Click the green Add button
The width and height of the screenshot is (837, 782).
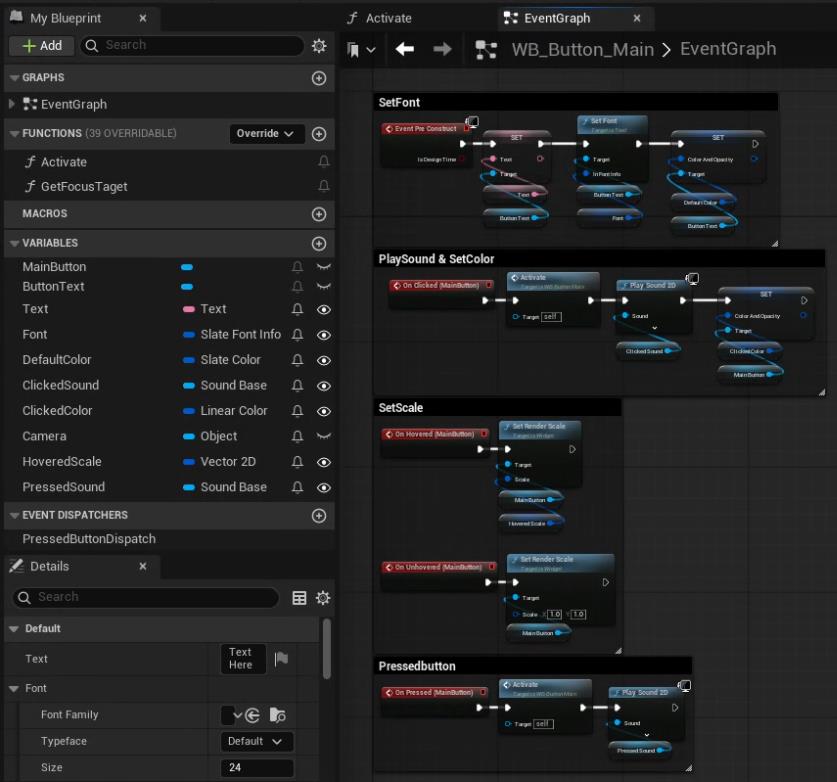[41, 46]
